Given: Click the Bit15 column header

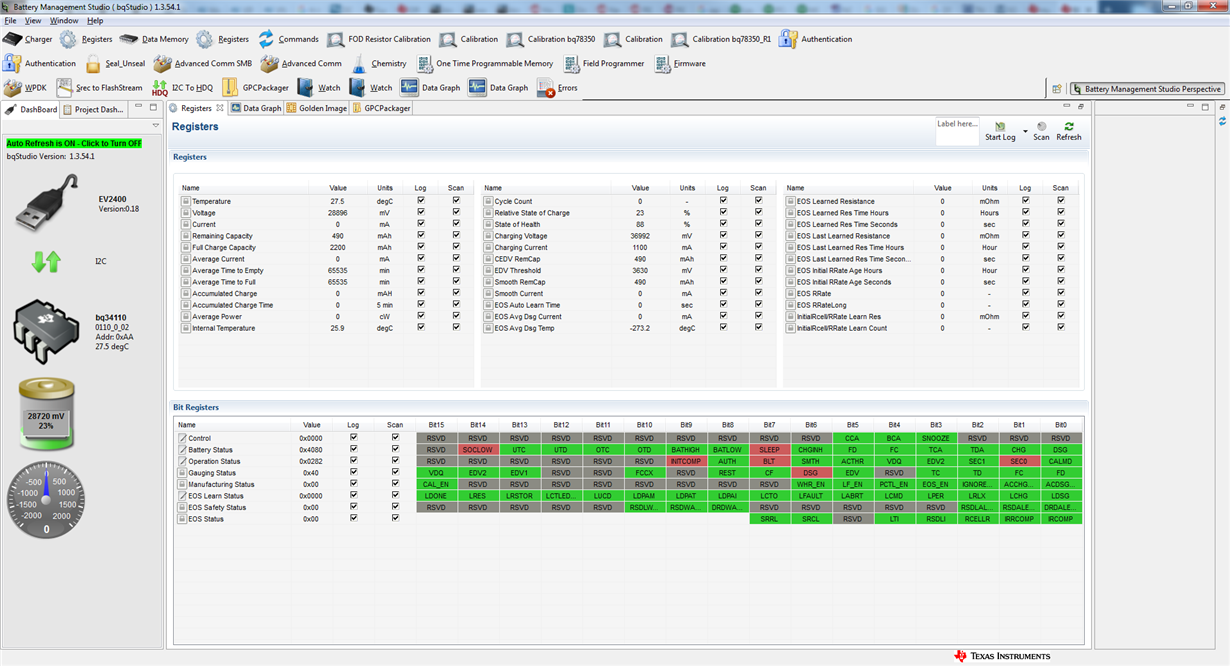Looking at the screenshot, I should click(436, 425).
